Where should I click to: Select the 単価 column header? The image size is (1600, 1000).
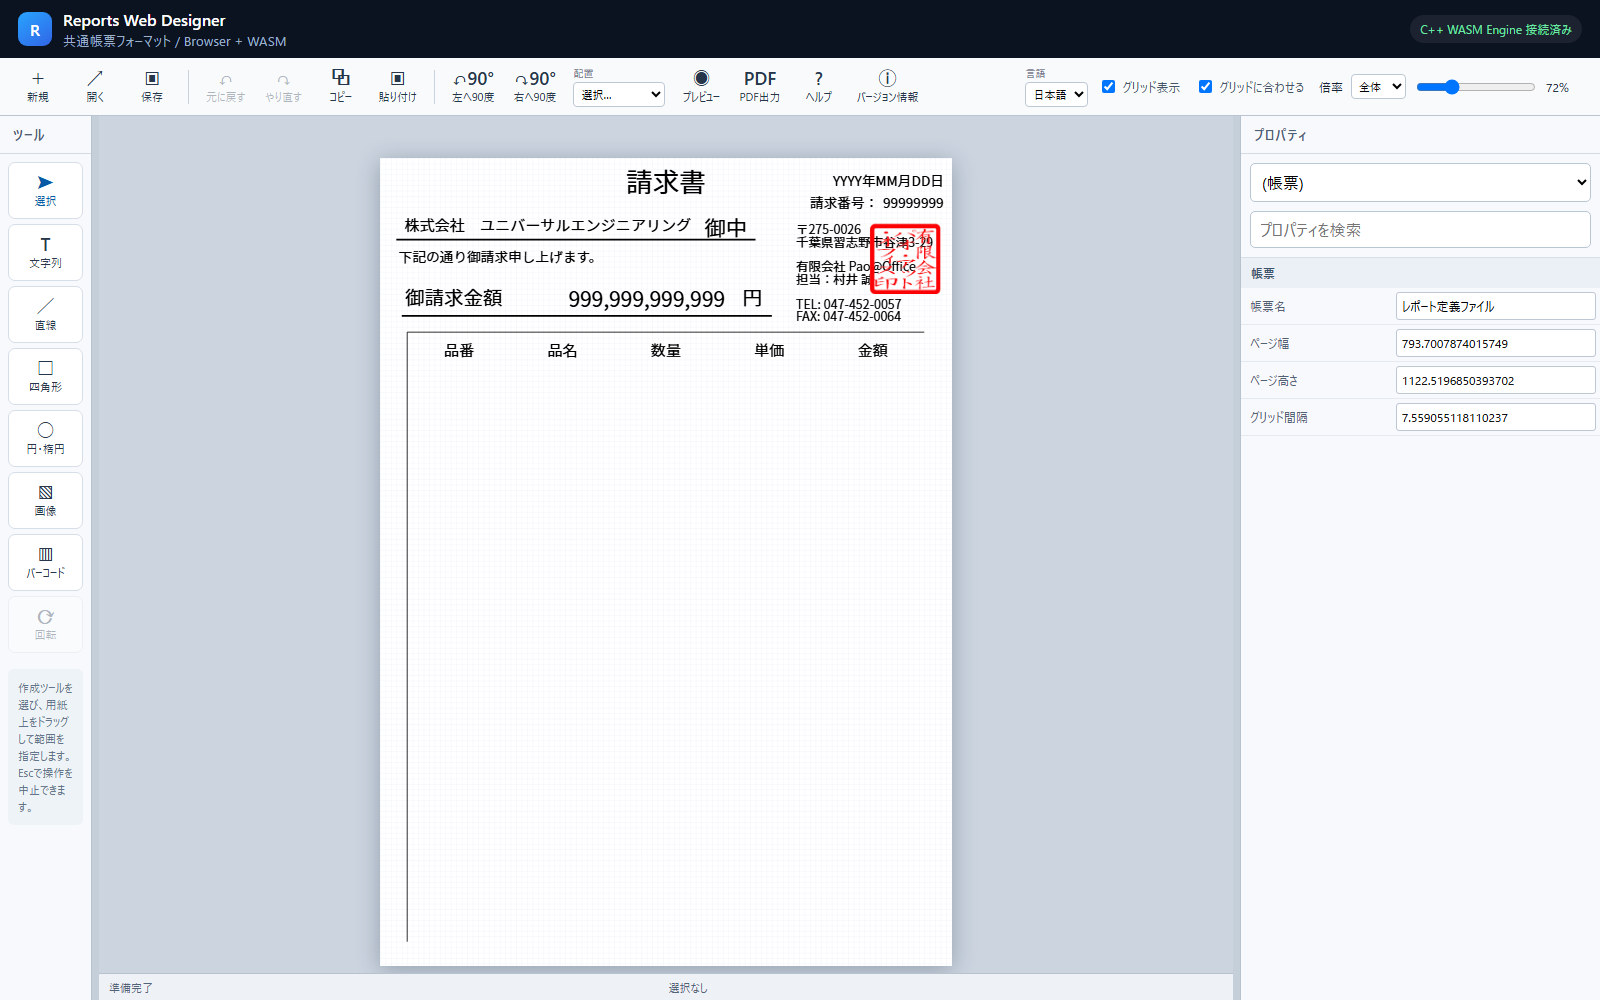pyautogui.click(x=770, y=350)
